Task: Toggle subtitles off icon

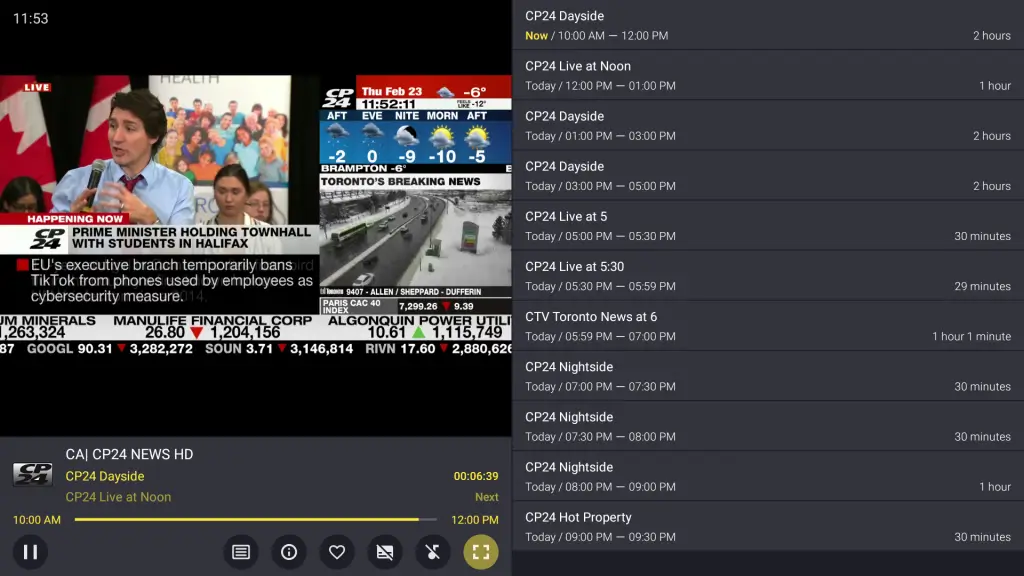Action: point(385,552)
